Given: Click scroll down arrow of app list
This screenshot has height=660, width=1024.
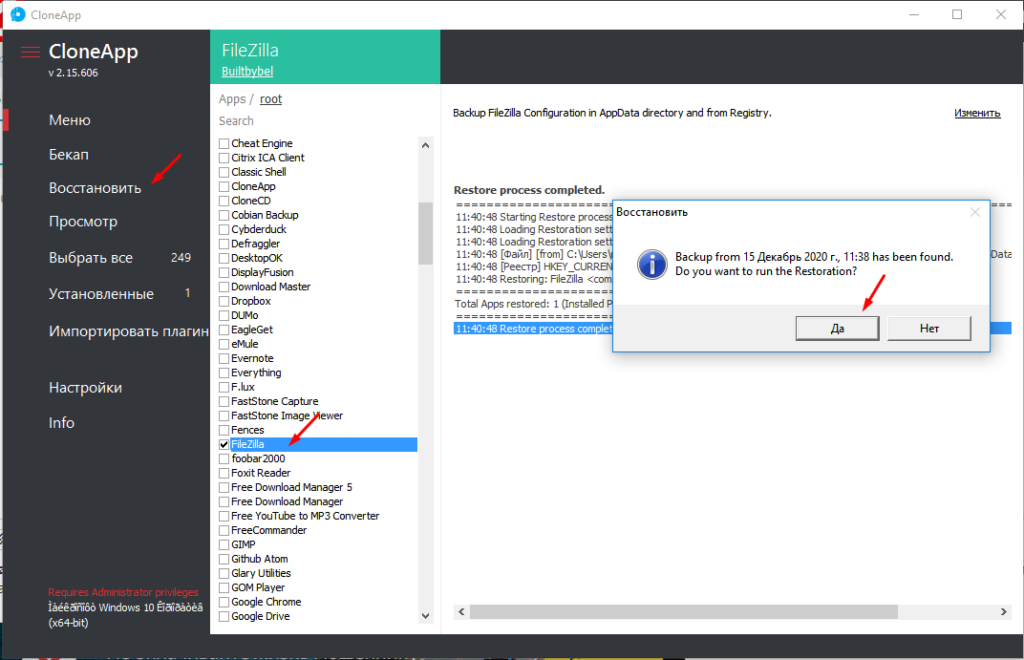Looking at the screenshot, I should (425, 616).
